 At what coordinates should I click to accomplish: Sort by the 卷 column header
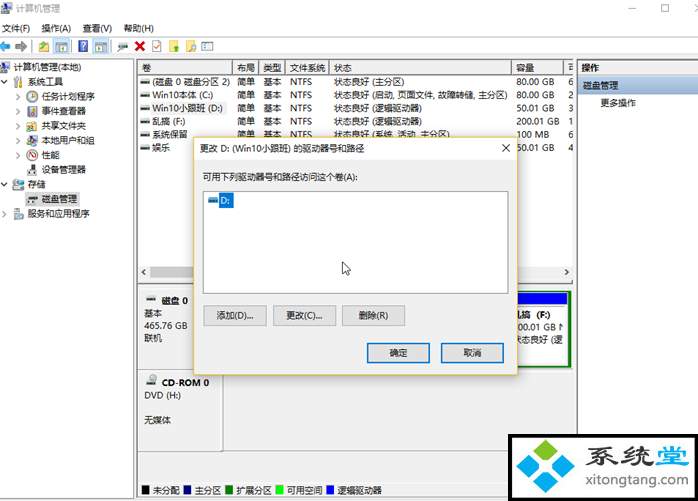(185, 68)
